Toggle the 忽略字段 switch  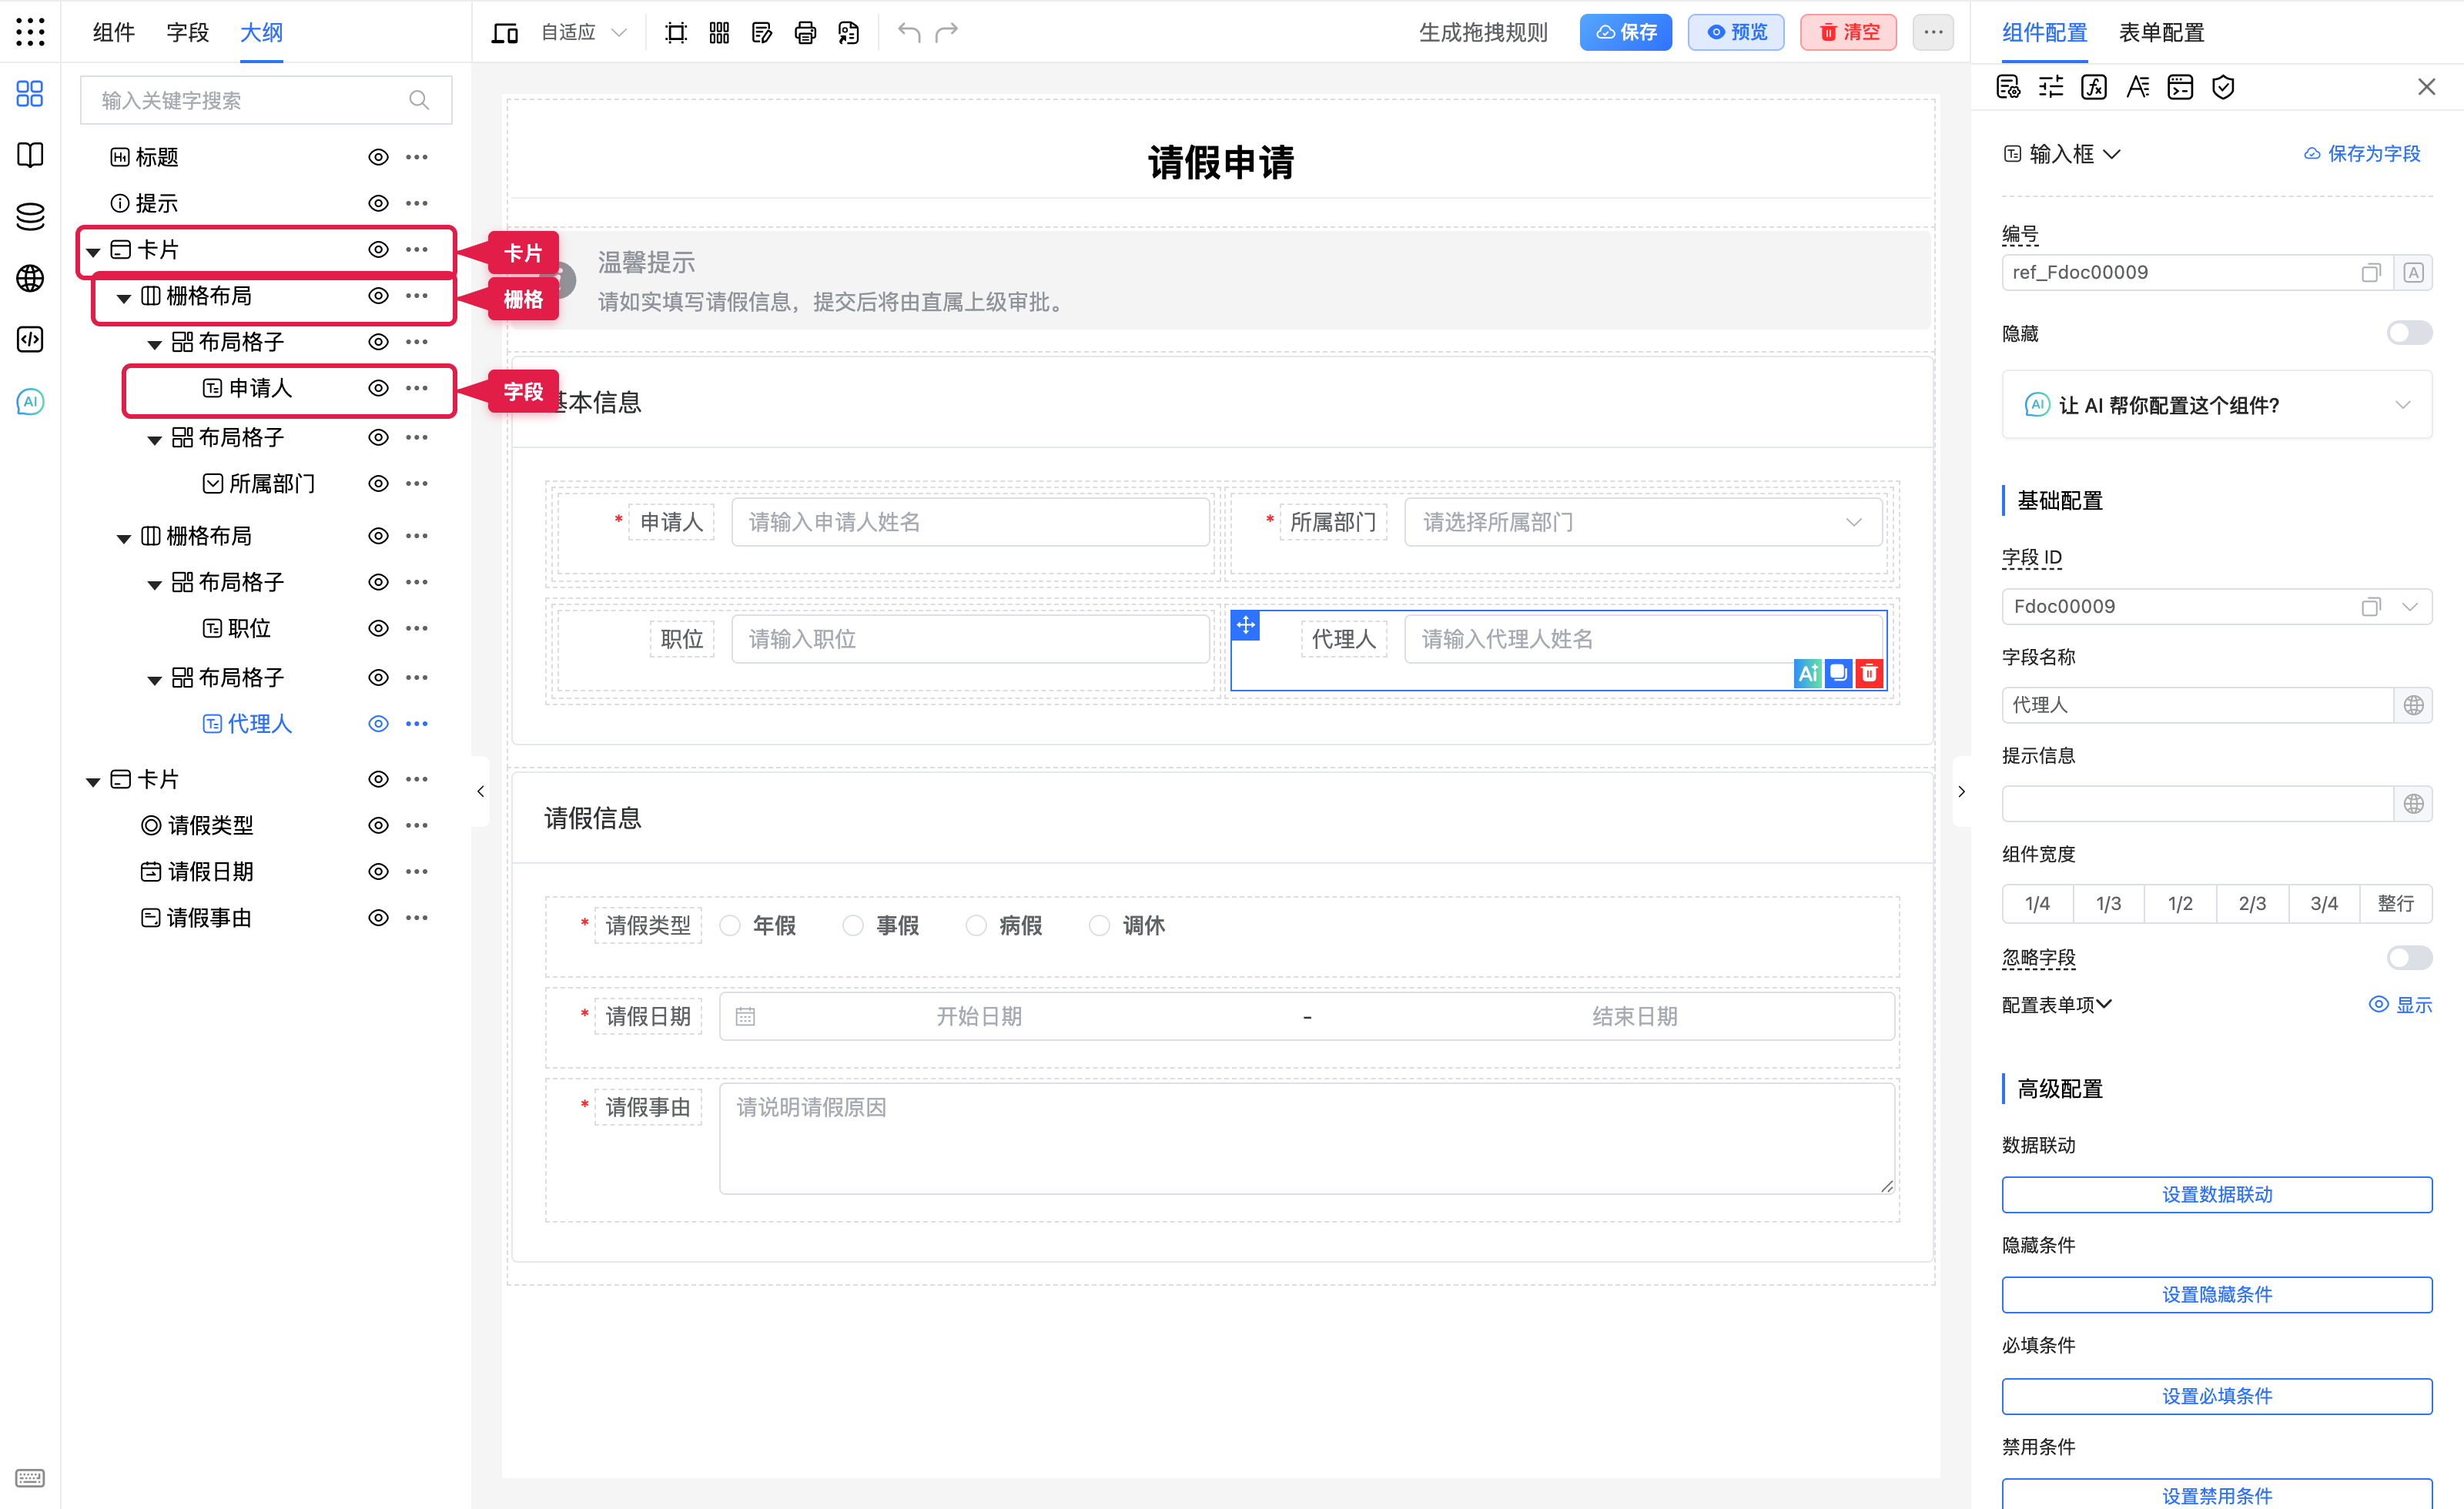2409,958
